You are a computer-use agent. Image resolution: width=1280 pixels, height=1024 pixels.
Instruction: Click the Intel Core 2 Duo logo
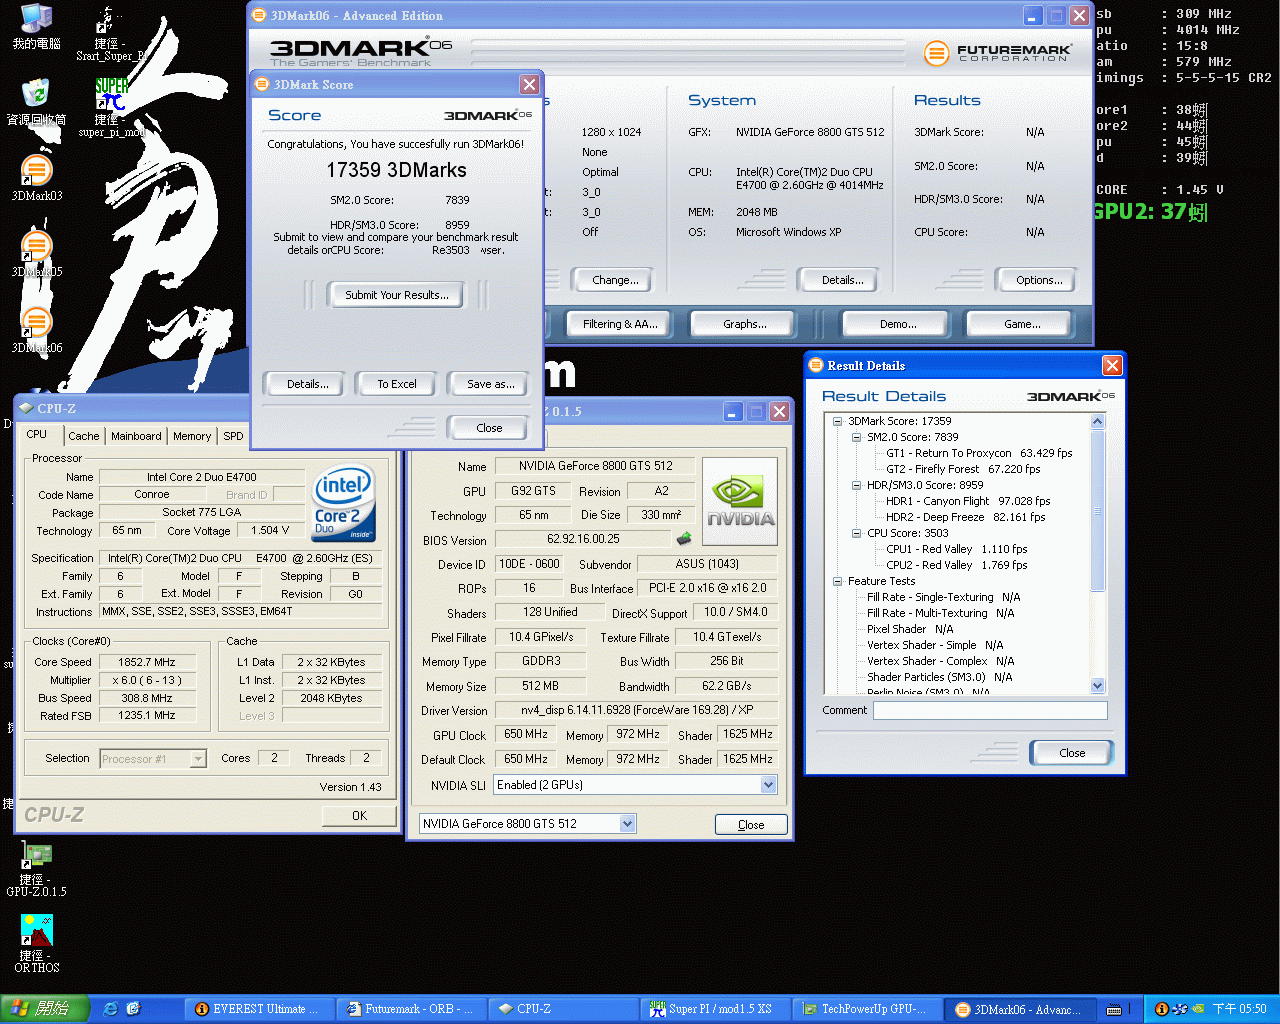tap(344, 503)
